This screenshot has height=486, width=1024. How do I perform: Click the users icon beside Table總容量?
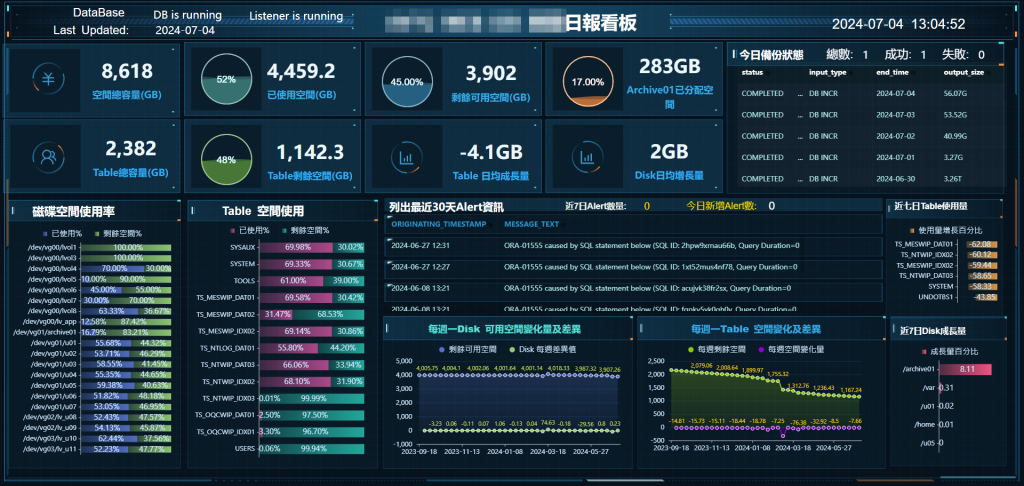48,157
